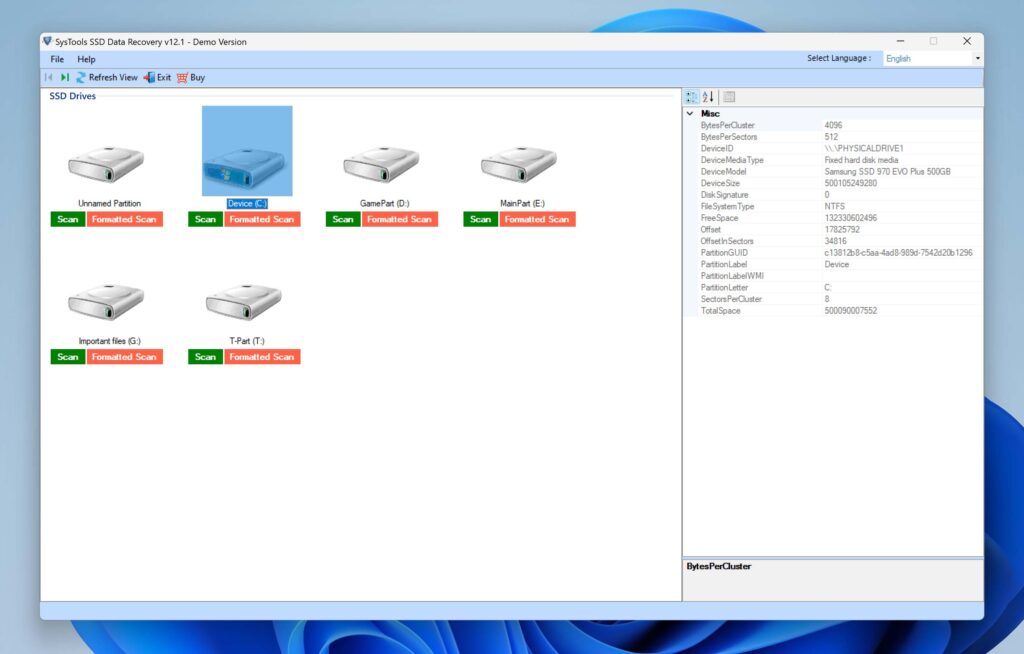Open the File menu
Viewport: 1024px width, 654px height.
pos(55,59)
